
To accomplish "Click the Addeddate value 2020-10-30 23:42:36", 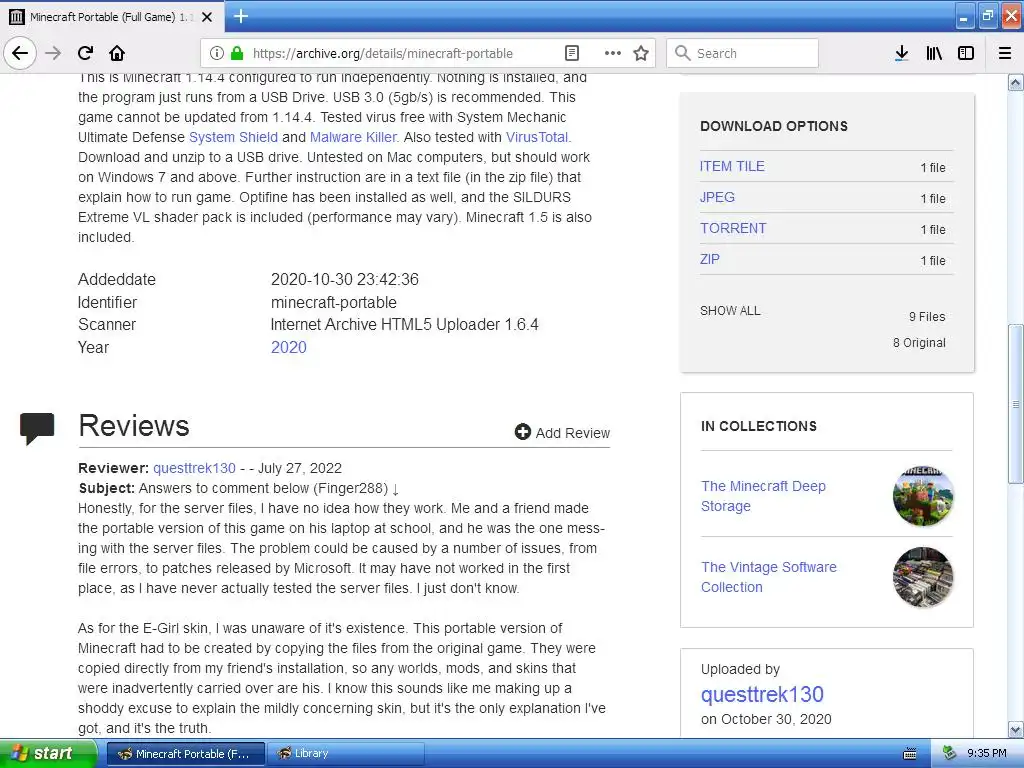I will [345, 280].
